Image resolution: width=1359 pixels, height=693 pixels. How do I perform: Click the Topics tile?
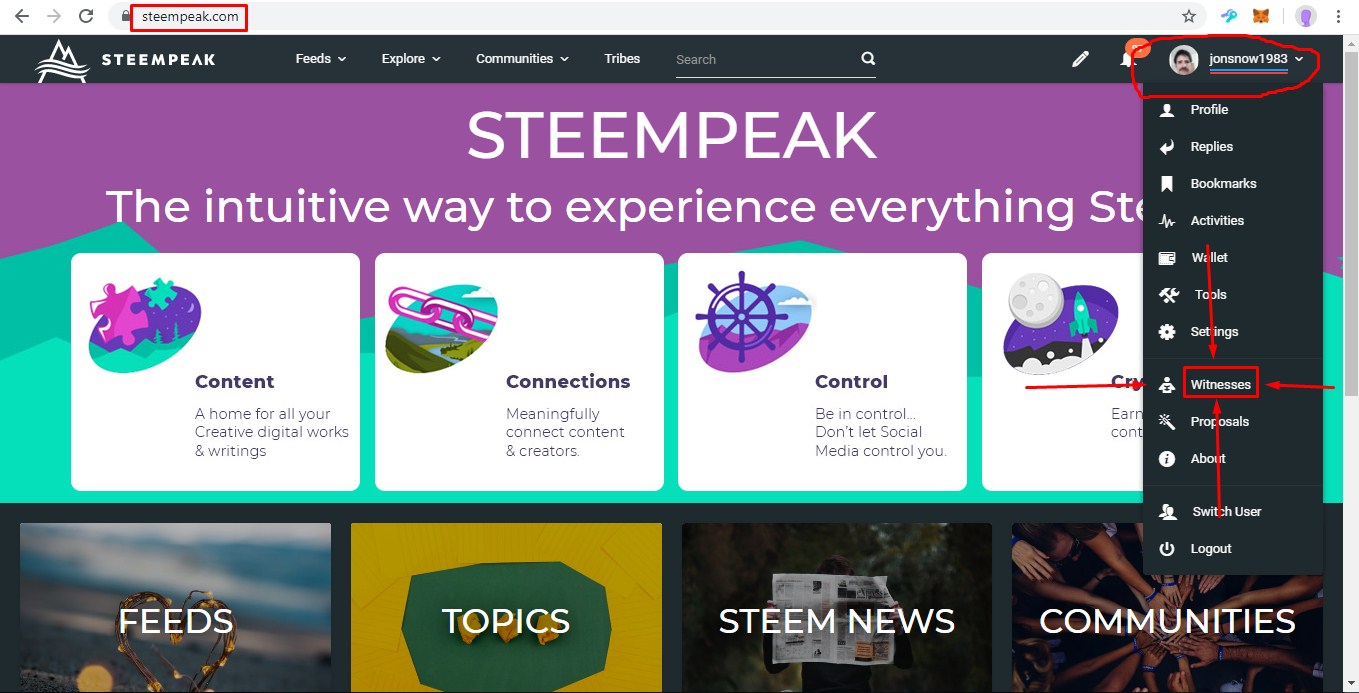pyautogui.click(x=506, y=607)
